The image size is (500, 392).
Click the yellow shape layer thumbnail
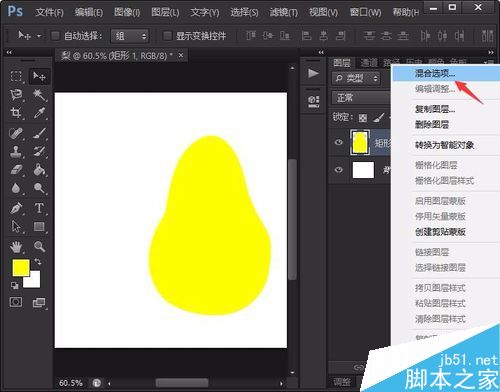click(360, 142)
